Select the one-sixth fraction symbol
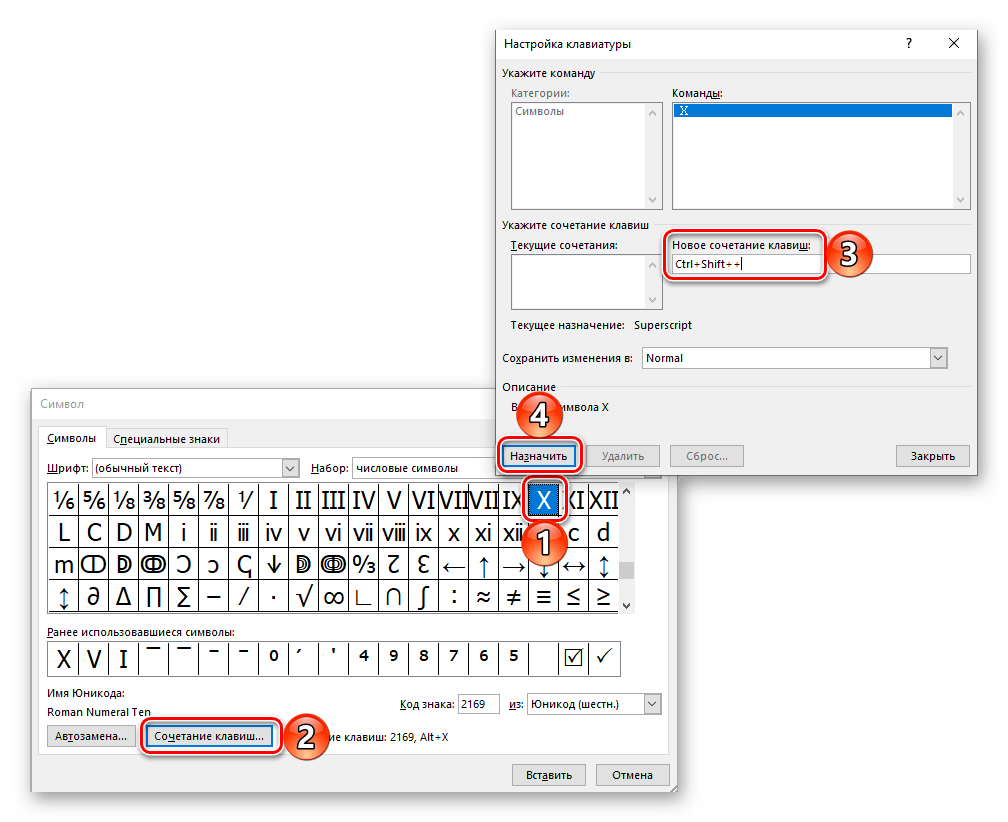The width and height of the screenshot is (1008, 822). click(64, 499)
